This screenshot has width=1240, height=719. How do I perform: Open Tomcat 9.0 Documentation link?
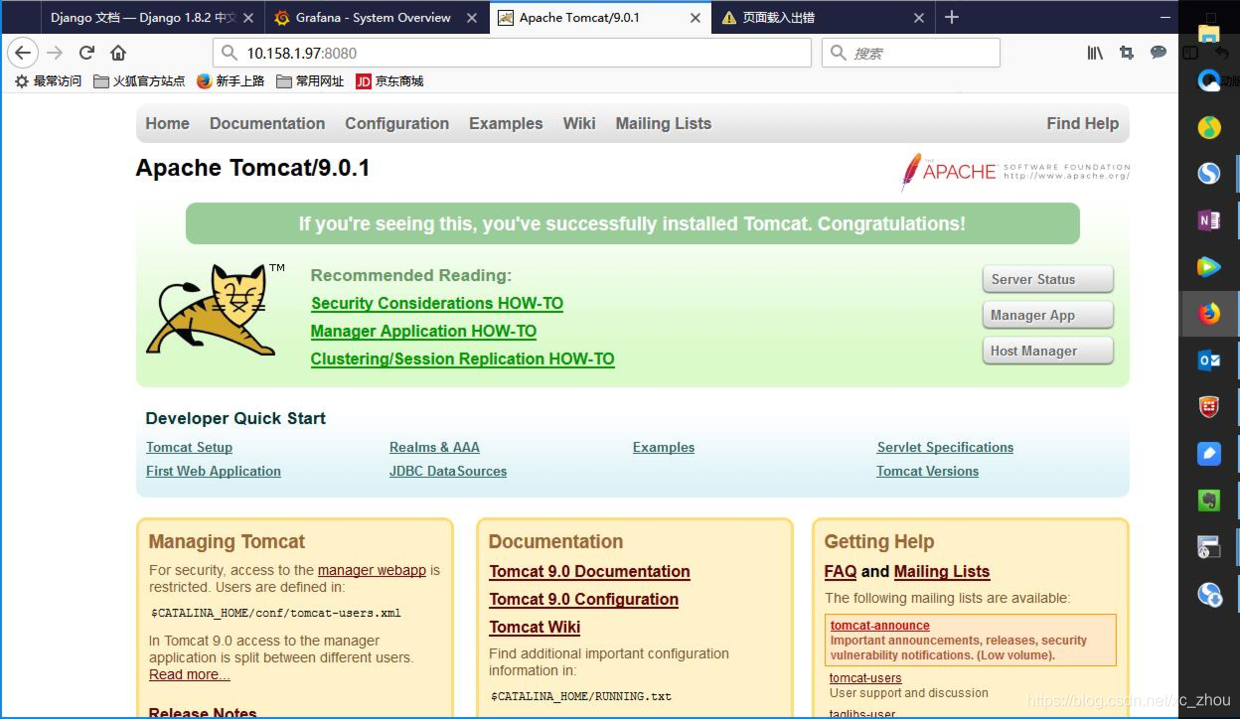coord(589,571)
